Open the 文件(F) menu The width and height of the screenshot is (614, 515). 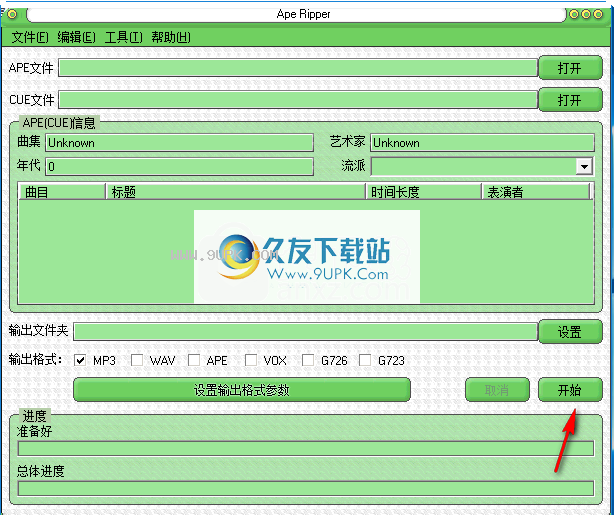pyautogui.click(x=30, y=37)
